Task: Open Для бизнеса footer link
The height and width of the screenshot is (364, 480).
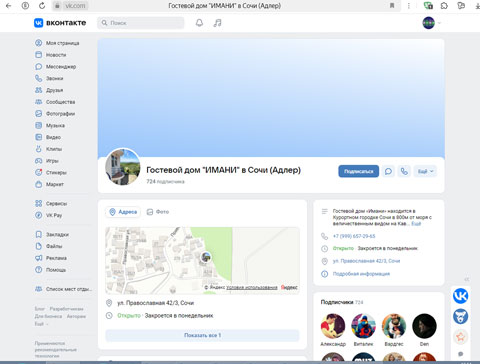Action: 48,316
